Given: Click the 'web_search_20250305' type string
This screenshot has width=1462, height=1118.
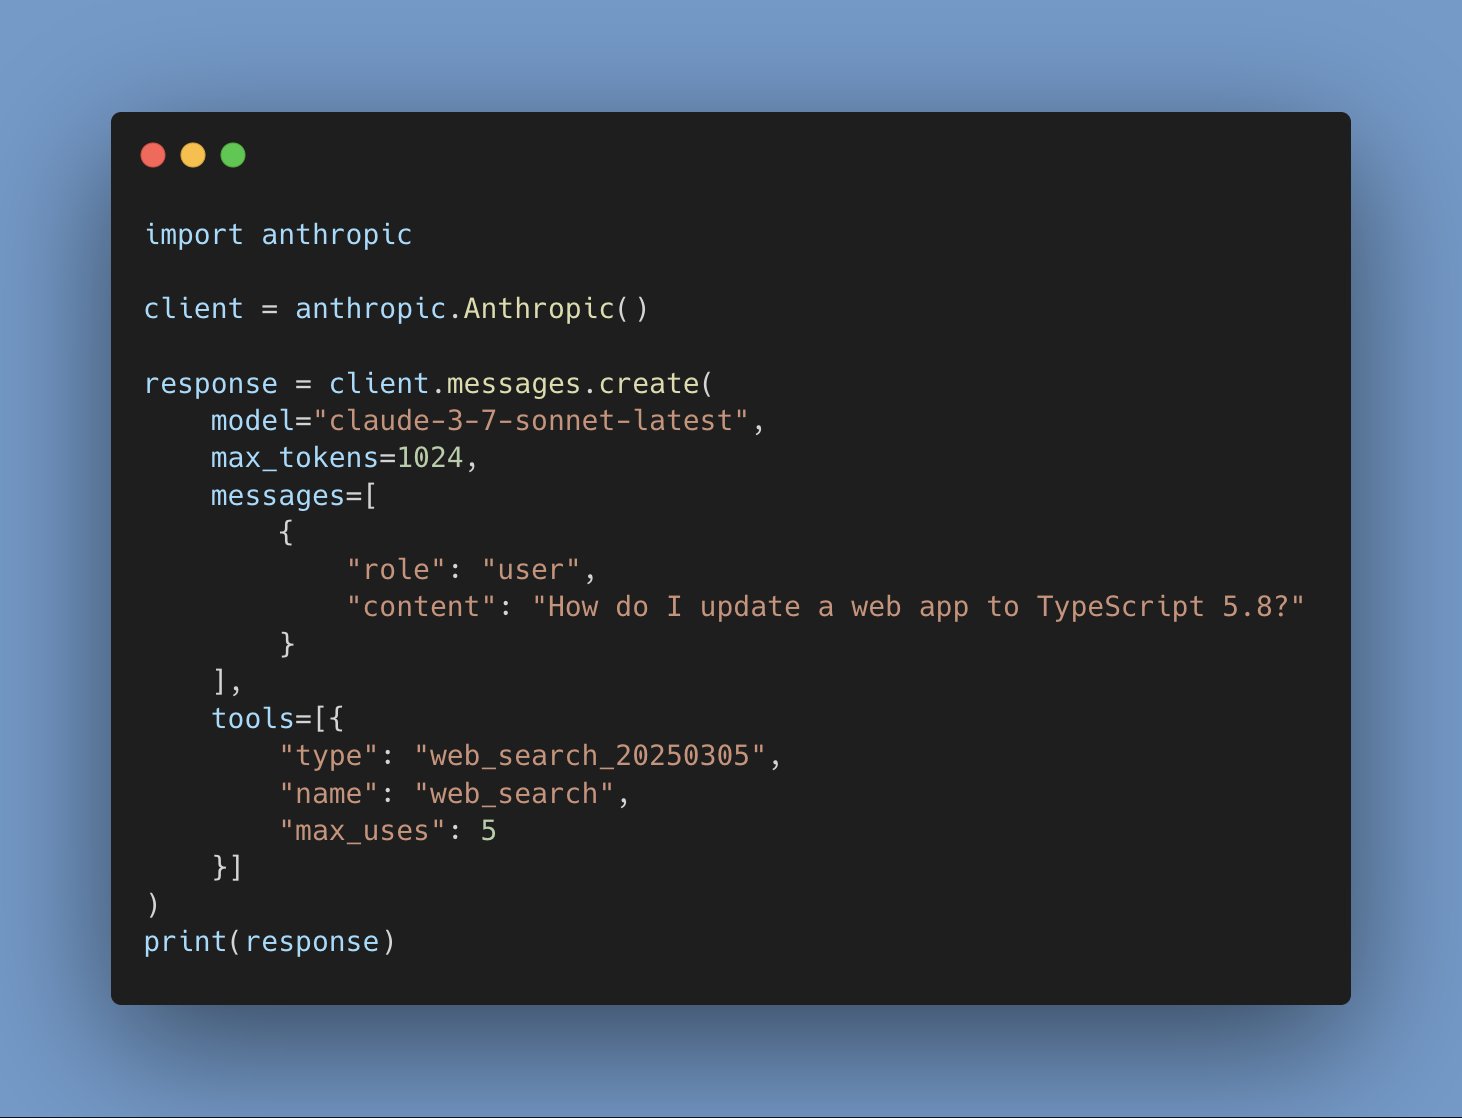Looking at the screenshot, I should click(x=590, y=755).
